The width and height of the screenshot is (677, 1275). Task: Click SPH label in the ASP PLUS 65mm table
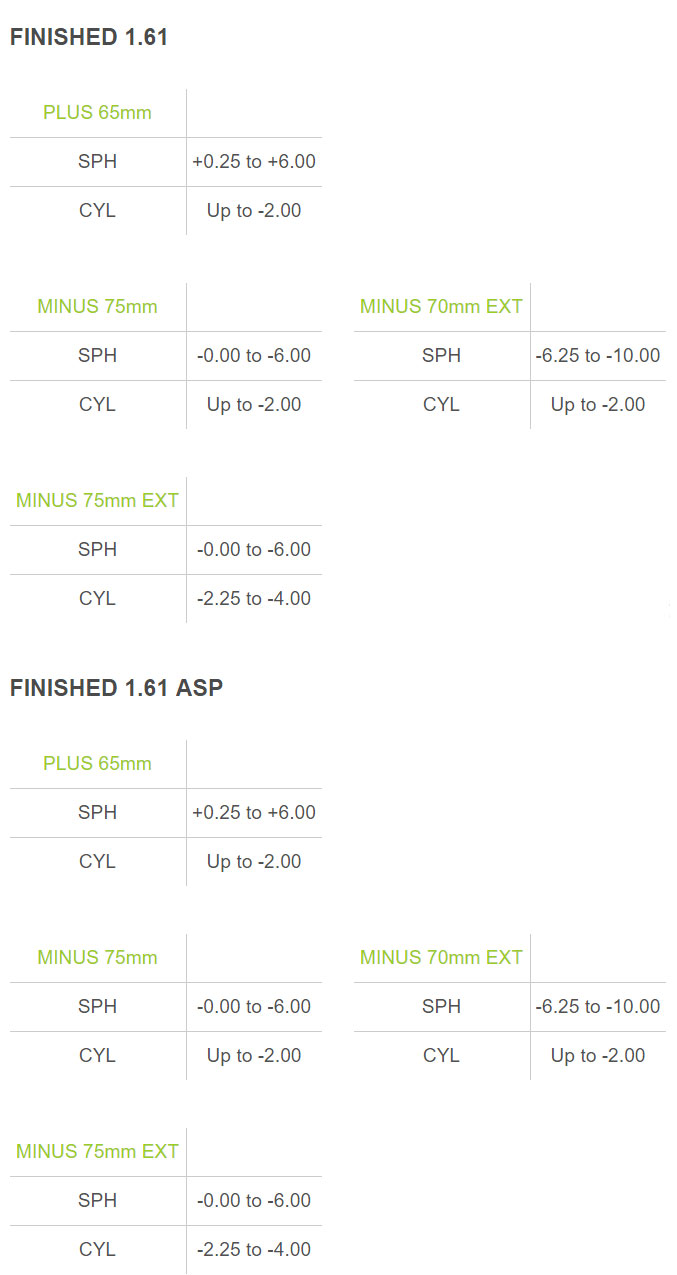tap(97, 813)
